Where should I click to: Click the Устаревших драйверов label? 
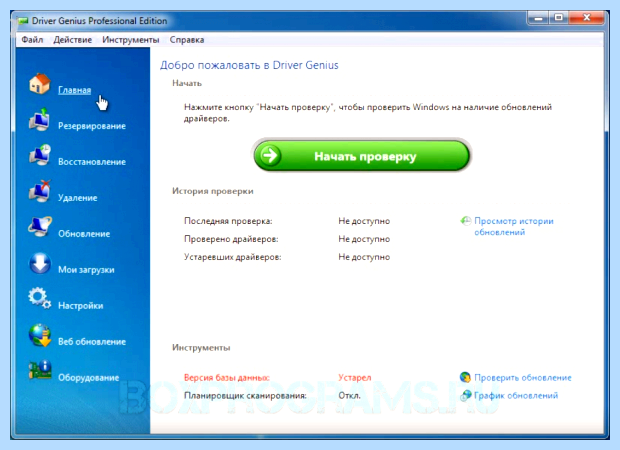pos(232,257)
